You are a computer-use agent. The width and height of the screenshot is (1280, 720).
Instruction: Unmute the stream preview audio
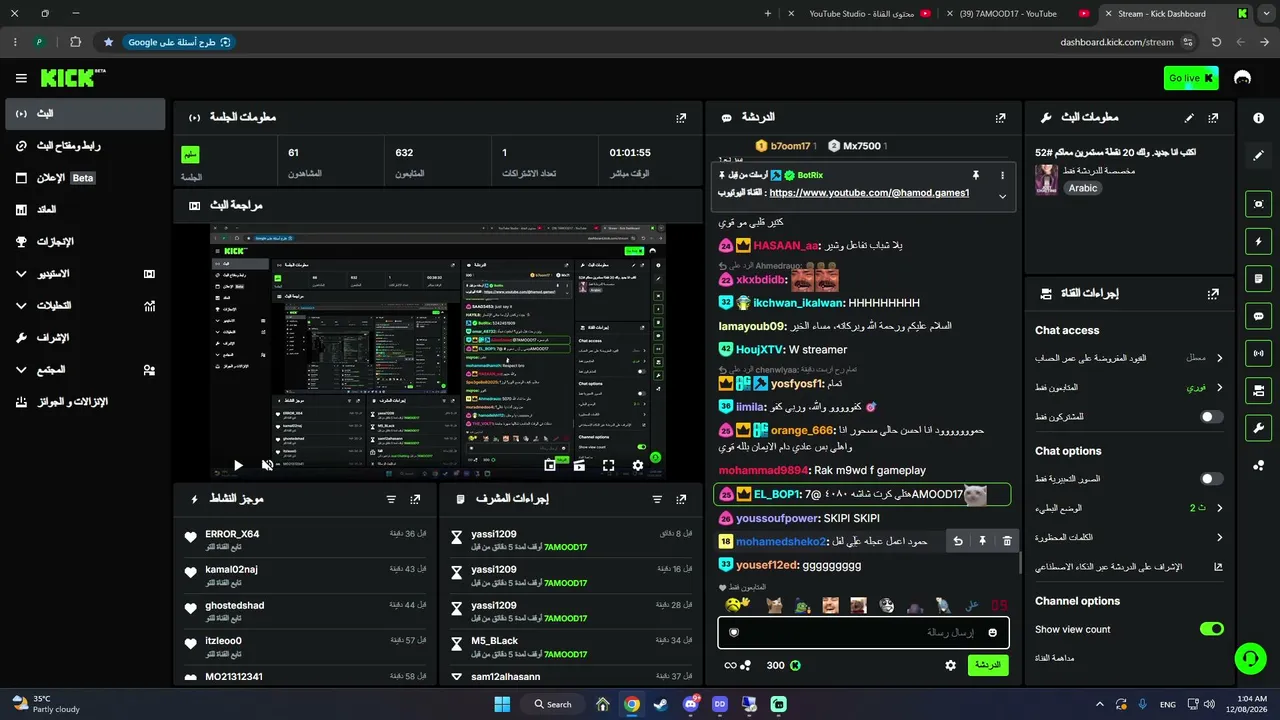pyautogui.click(x=267, y=465)
